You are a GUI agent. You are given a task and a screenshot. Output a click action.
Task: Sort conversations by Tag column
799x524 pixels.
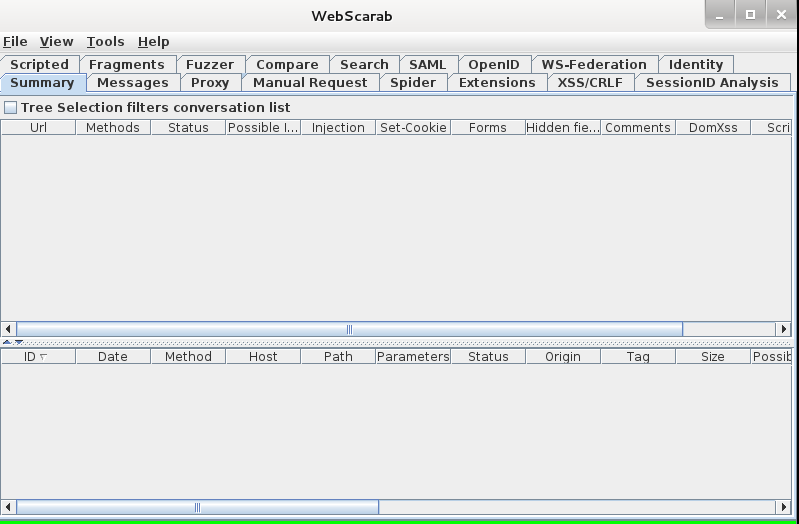coord(638,356)
